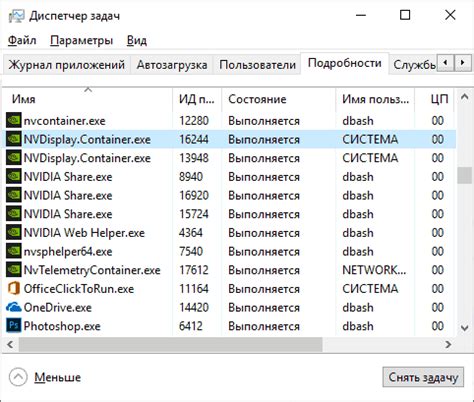Image resolution: width=474 pixels, height=402 pixels.
Task: Click PID value 16920
Action: point(194,195)
